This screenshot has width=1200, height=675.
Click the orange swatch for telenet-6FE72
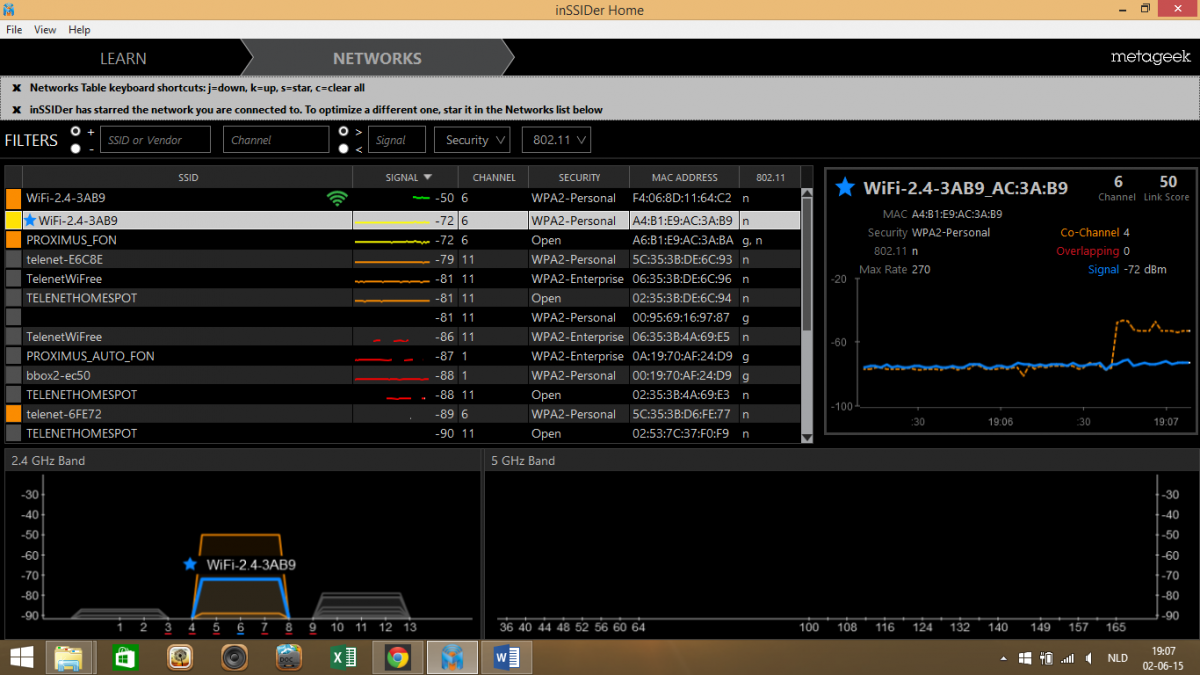tap(14, 414)
